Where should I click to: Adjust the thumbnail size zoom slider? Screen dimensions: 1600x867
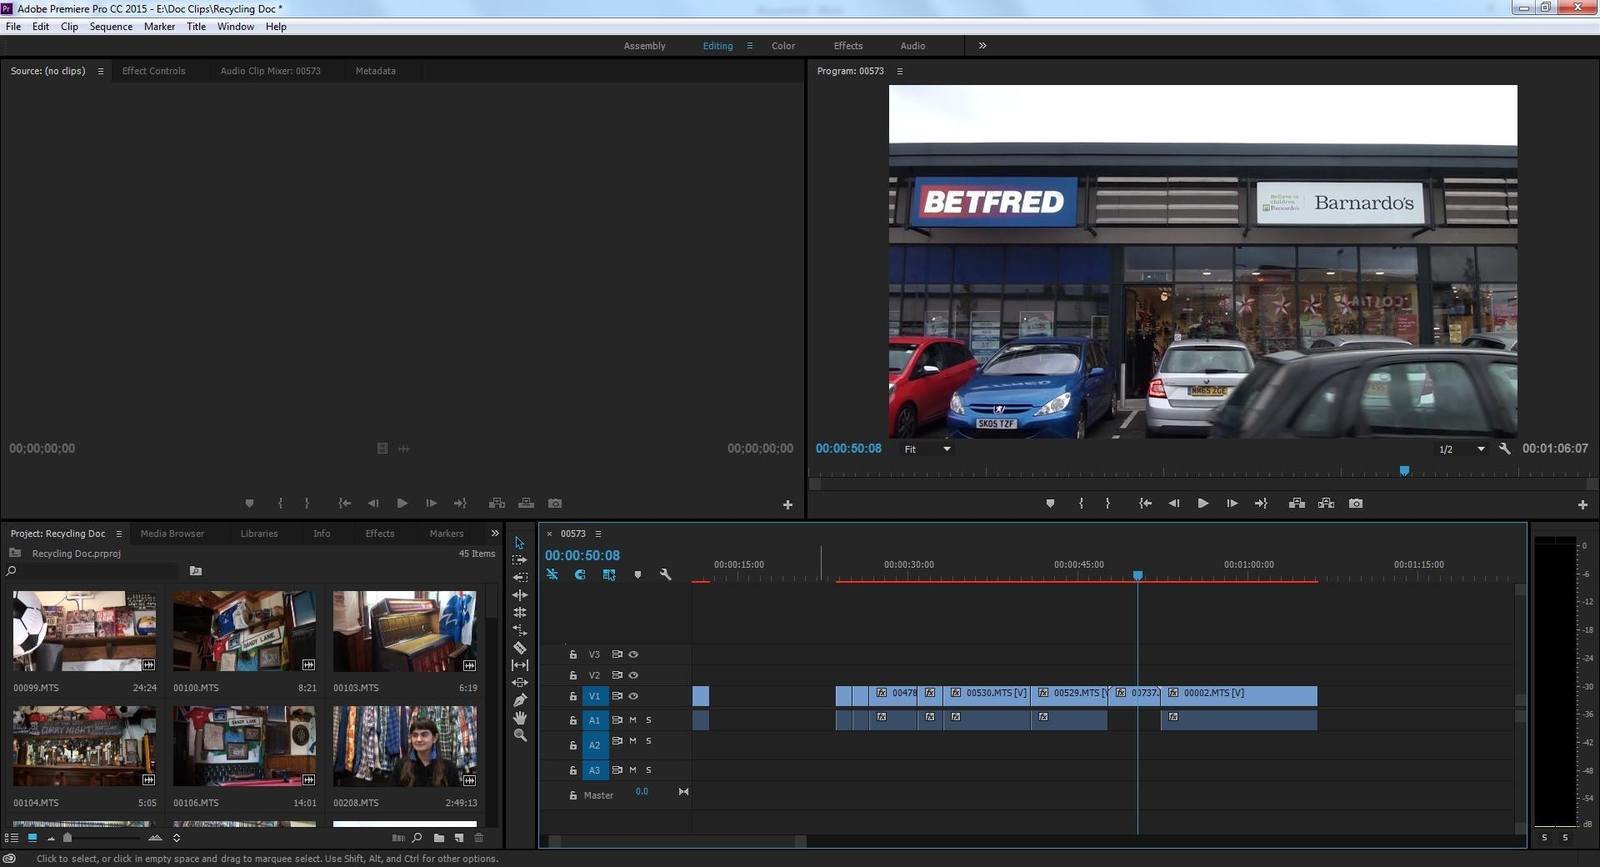pyautogui.click(x=68, y=838)
